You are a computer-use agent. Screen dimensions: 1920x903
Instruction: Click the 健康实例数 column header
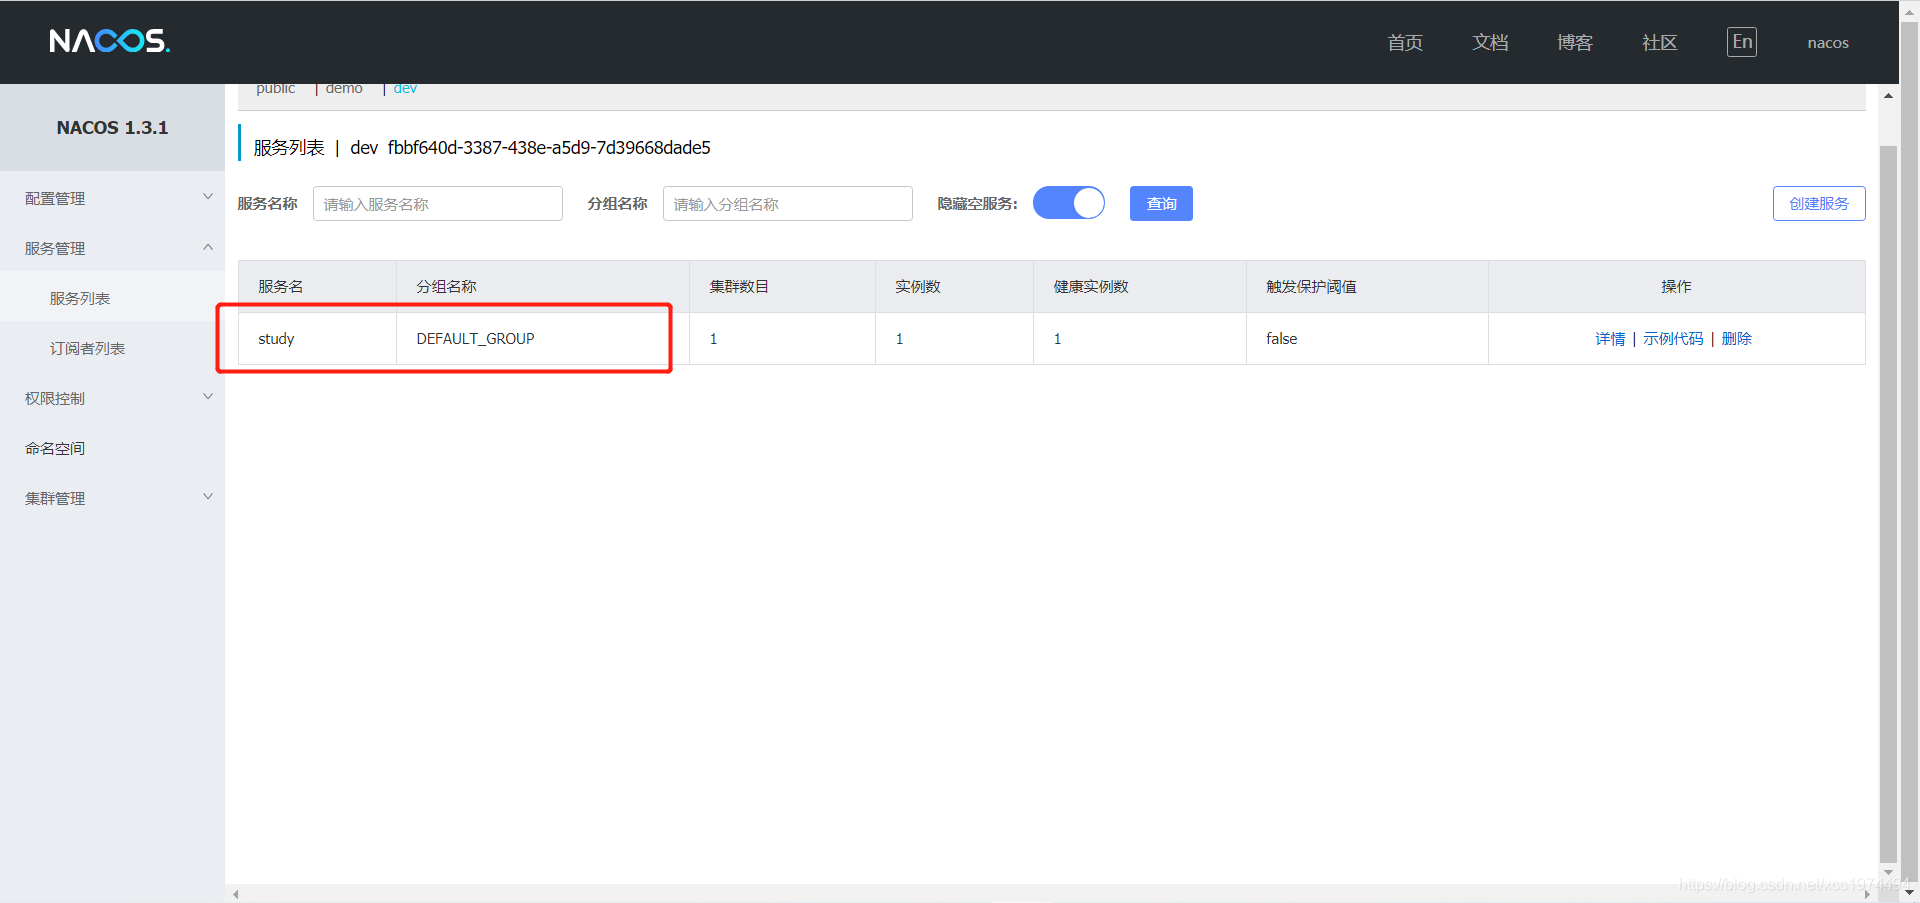(1140, 287)
